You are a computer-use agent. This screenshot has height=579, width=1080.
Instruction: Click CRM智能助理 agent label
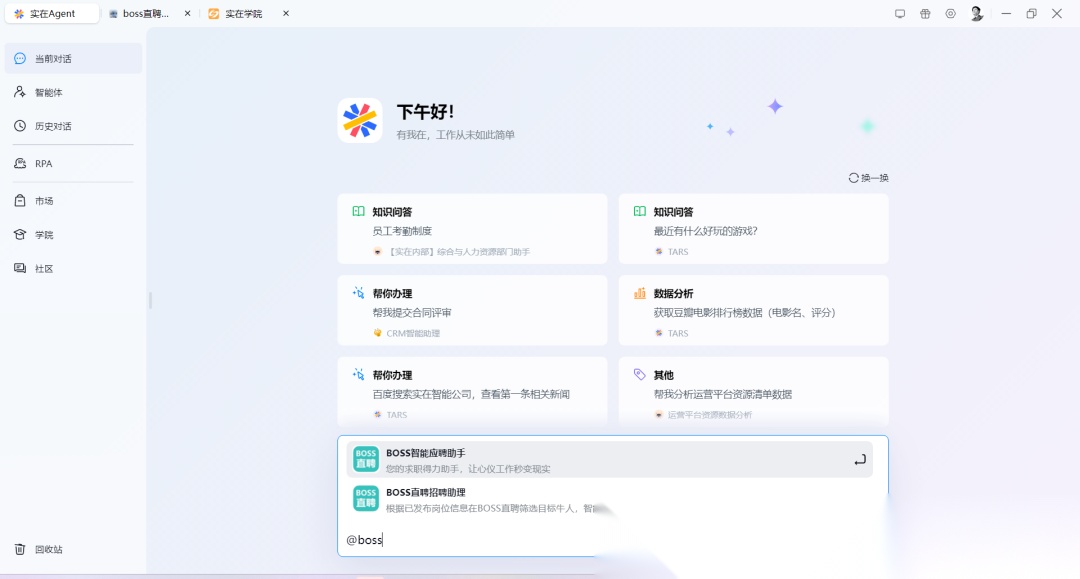click(x=413, y=333)
